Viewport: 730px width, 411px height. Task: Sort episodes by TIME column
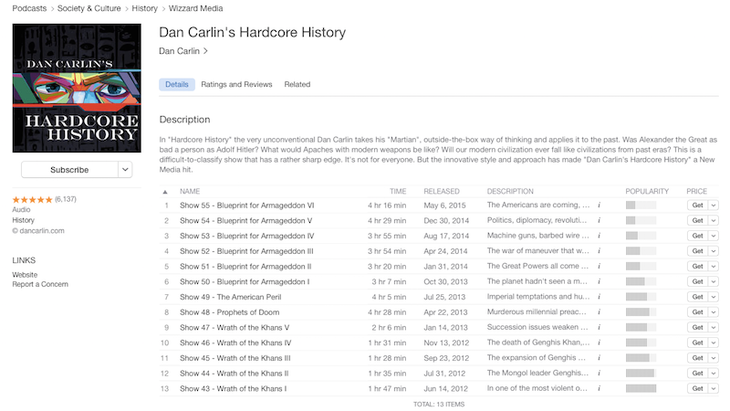click(x=398, y=191)
